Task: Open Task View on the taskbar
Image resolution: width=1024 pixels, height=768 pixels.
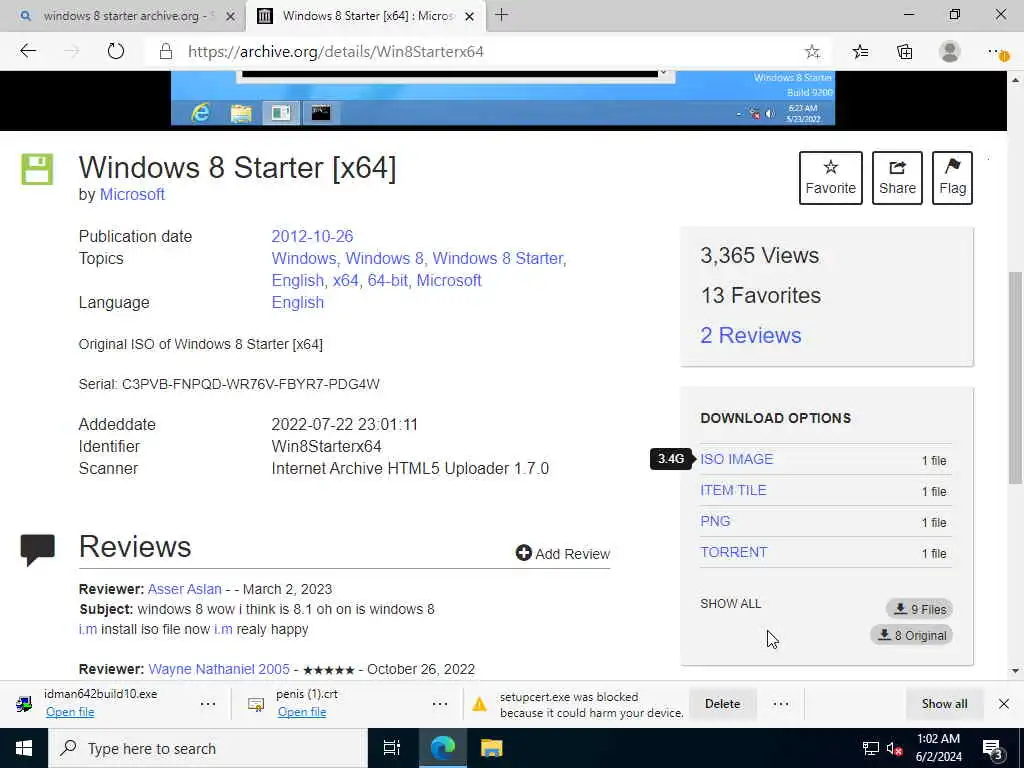Action: (x=391, y=748)
